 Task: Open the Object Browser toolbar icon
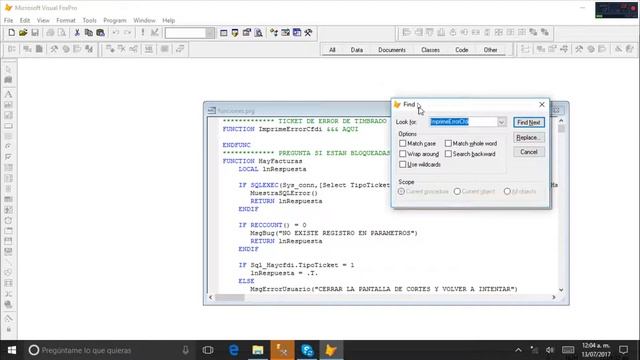point(285,33)
